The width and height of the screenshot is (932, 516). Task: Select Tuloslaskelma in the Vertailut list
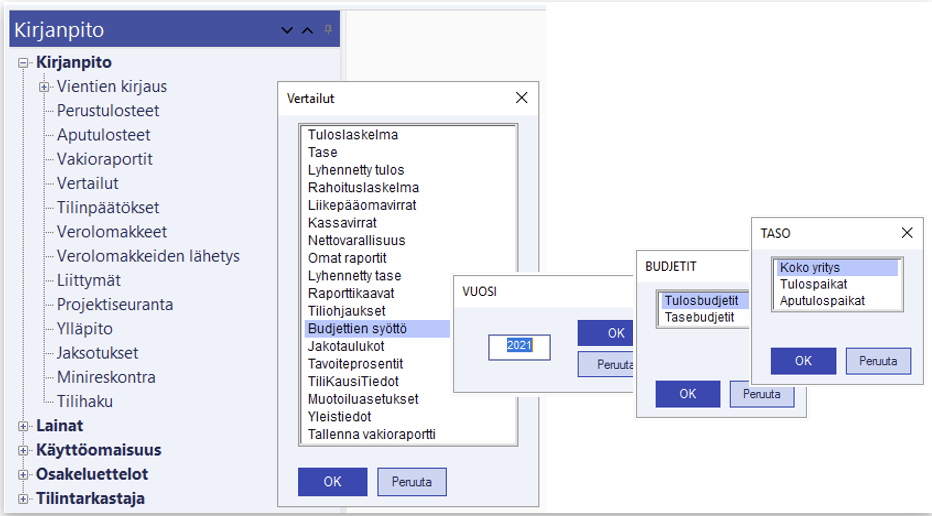pyautogui.click(x=353, y=134)
